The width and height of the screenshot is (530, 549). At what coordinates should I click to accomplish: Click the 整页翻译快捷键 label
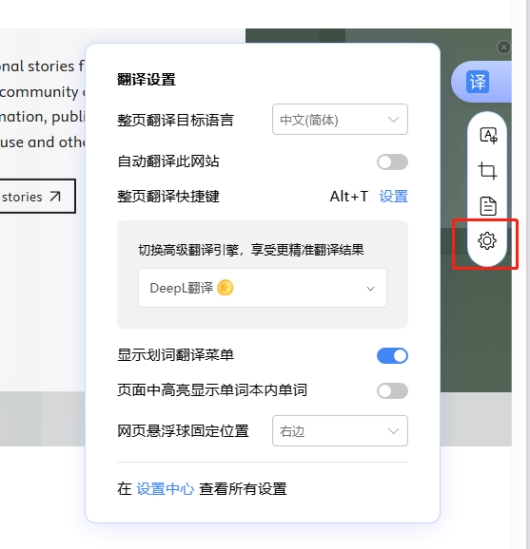pyautogui.click(x=168, y=196)
